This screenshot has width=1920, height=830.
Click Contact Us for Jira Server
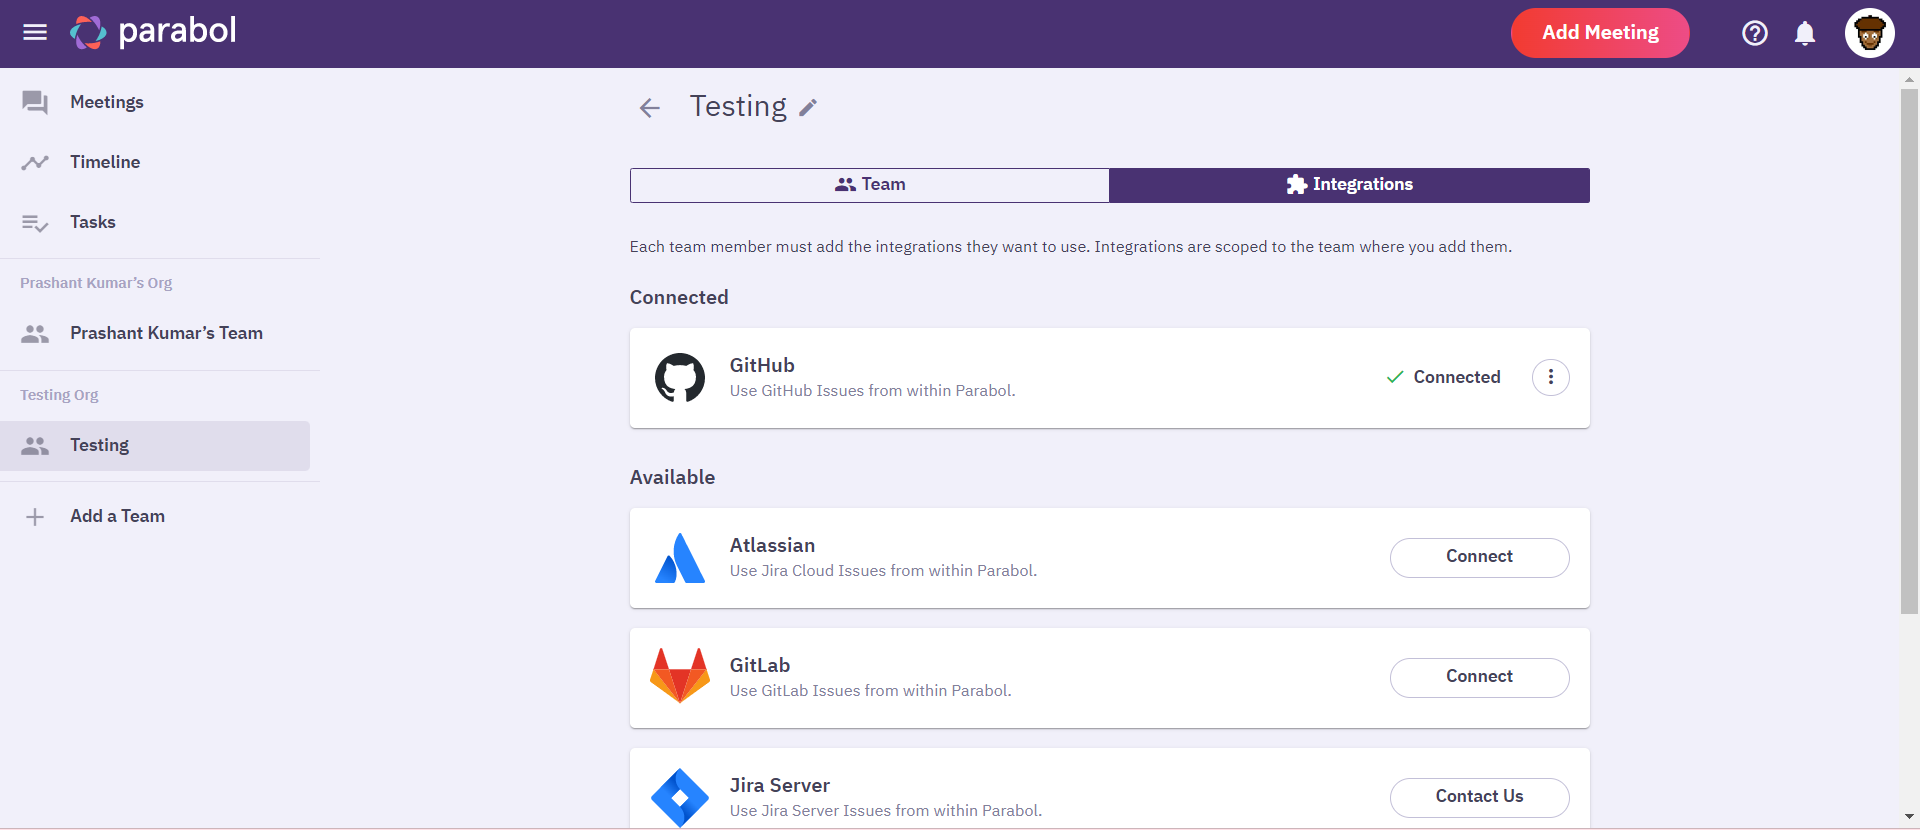point(1479,797)
